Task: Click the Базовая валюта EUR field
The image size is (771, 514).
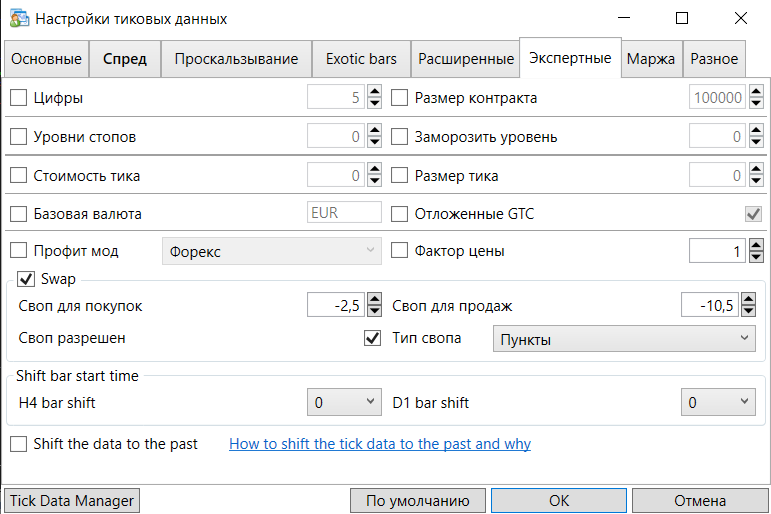Action: click(344, 212)
